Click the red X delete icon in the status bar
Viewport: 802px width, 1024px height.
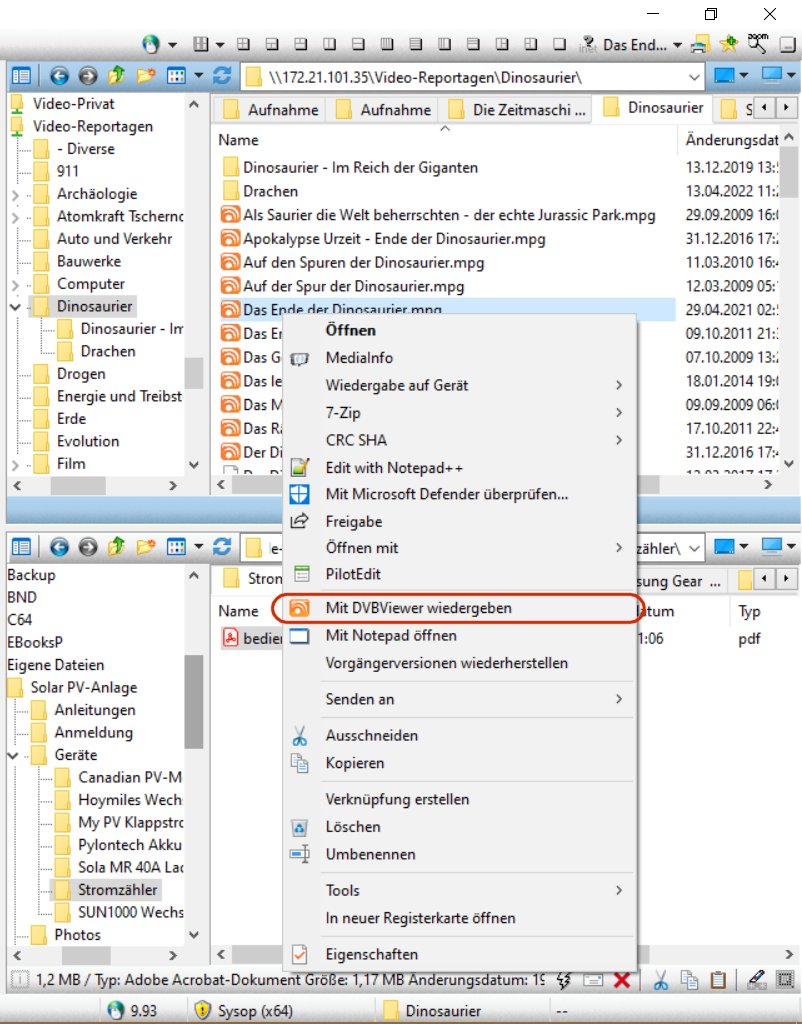coord(621,980)
